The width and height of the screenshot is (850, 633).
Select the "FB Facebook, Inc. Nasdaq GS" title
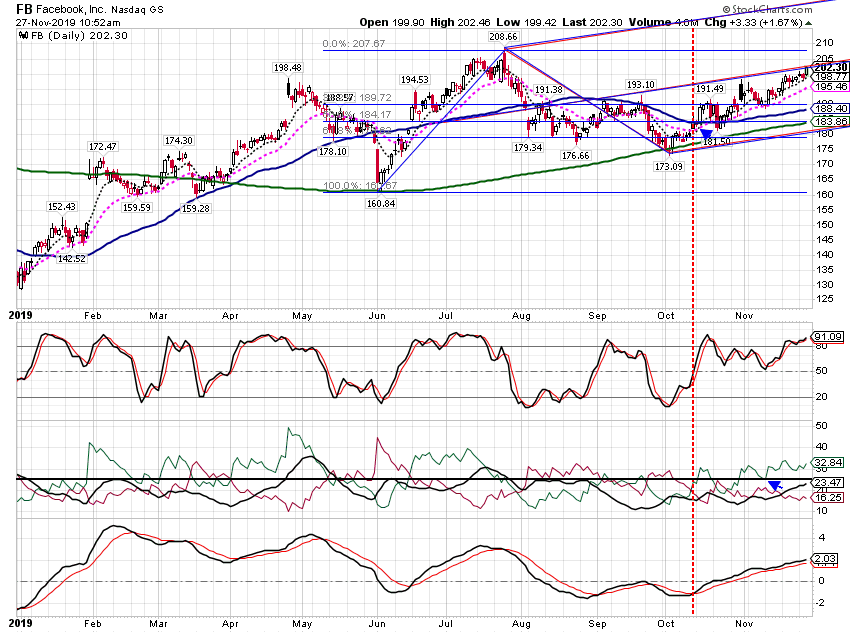[89, 9]
